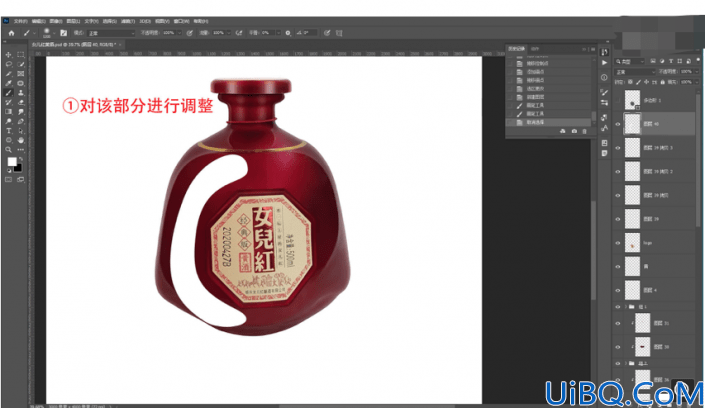Select the 图层 39 拷贝 layer row
Viewport: 705px width, 408px height.
click(x=655, y=196)
